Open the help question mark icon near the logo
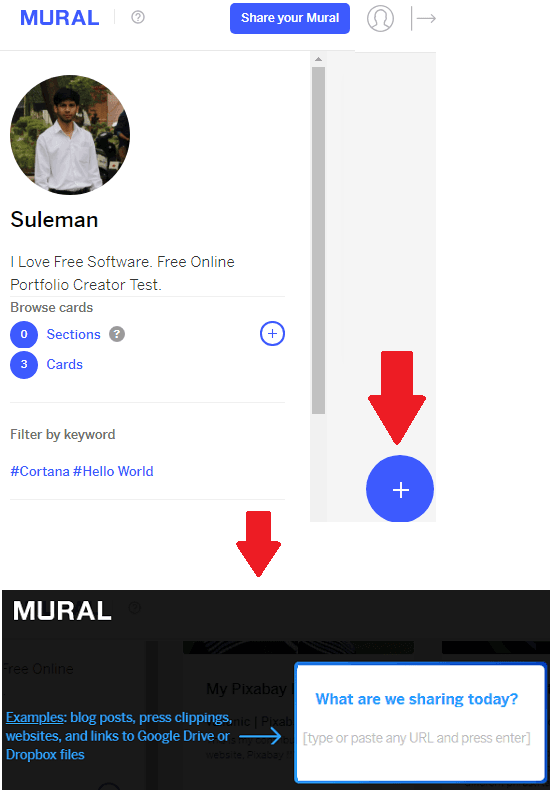Image resolution: width=550 pixels, height=792 pixels. coord(138,17)
